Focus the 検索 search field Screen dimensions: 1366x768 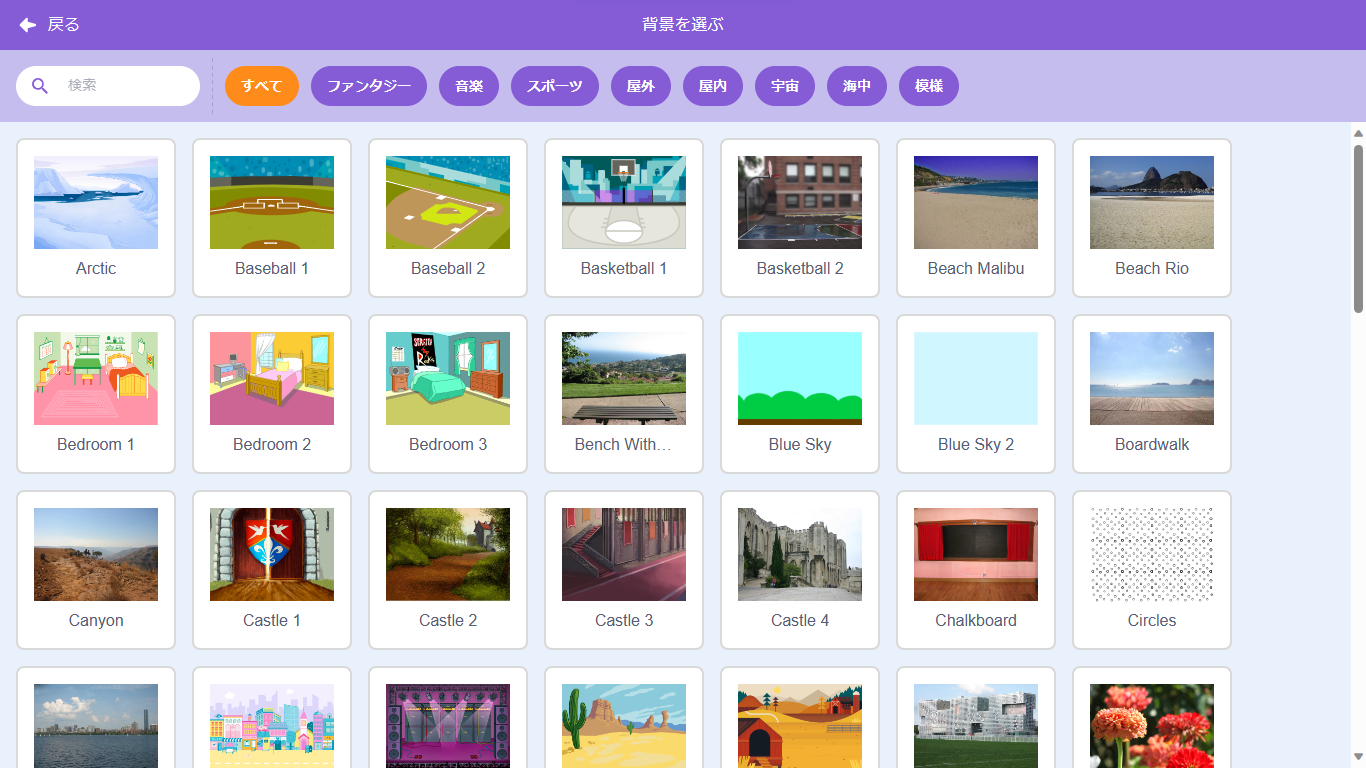pos(108,86)
